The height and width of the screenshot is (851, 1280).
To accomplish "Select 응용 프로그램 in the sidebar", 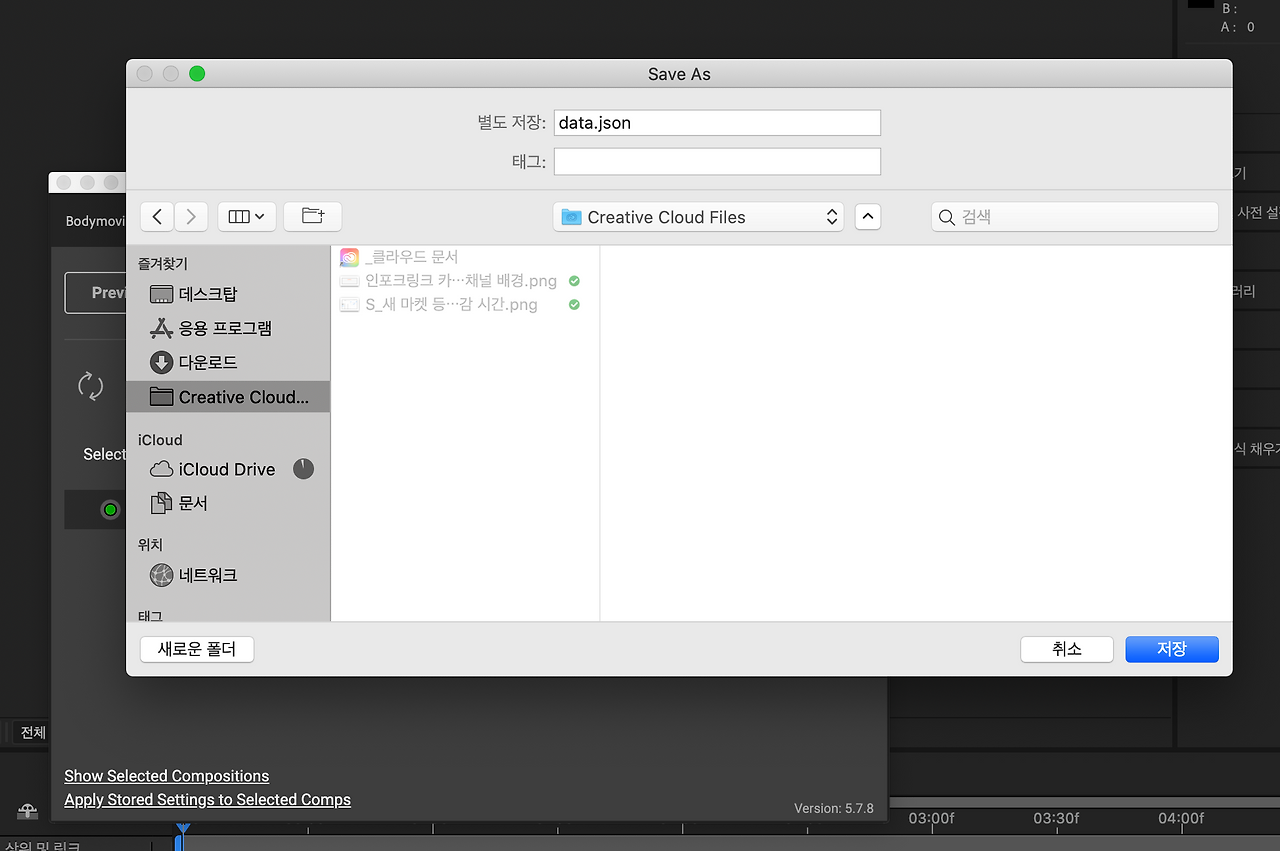I will coord(228,328).
